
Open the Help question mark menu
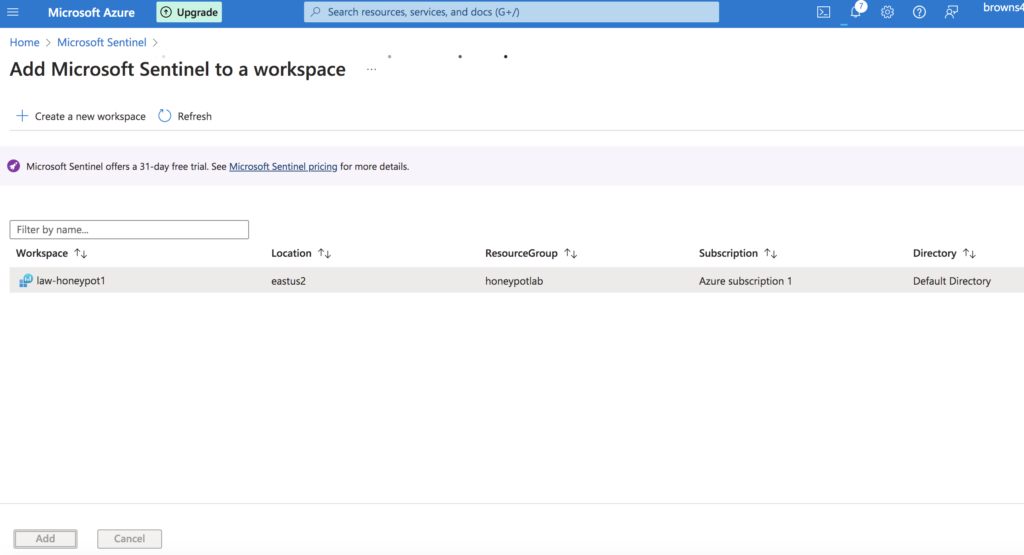click(919, 12)
